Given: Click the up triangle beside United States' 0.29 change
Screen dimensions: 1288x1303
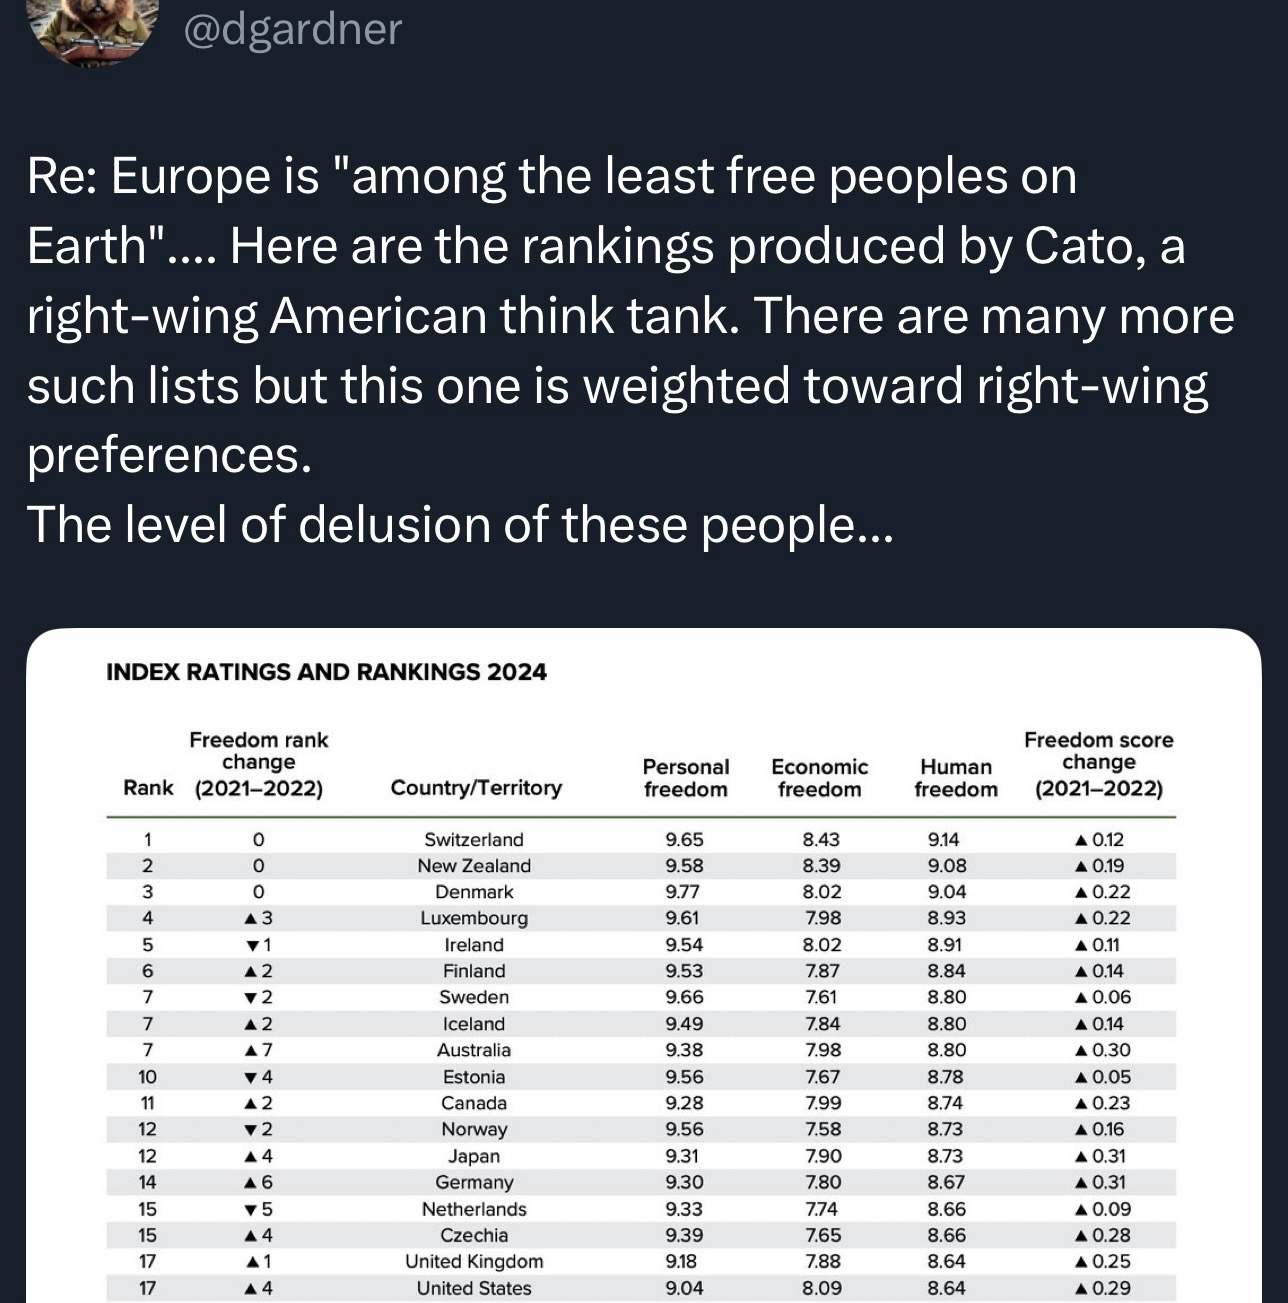Looking at the screenshot, I should click(1081, 1288).
